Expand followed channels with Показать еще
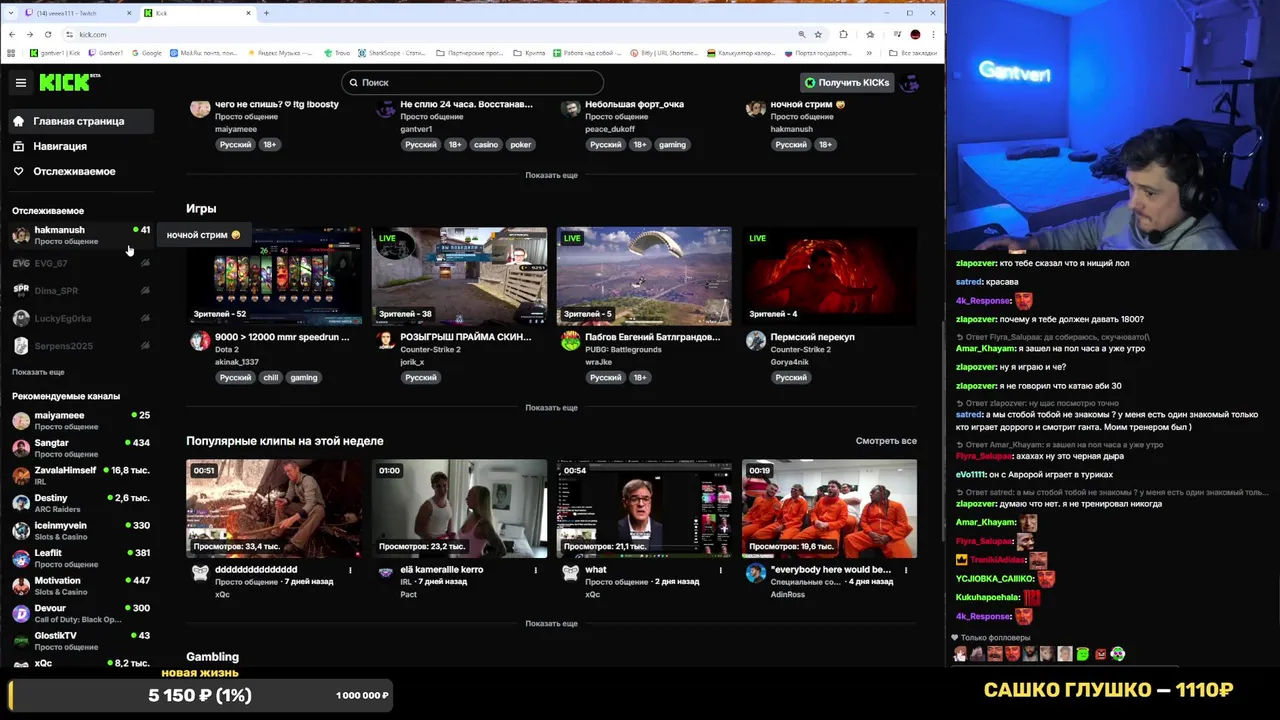 pyautogui.click(x=38, y=372)
